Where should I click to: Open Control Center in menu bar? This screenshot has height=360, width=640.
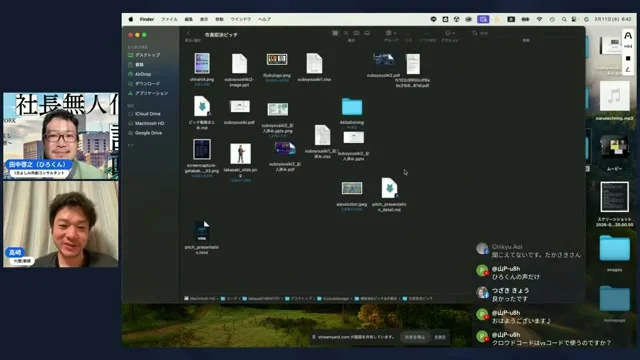[574, 19]
